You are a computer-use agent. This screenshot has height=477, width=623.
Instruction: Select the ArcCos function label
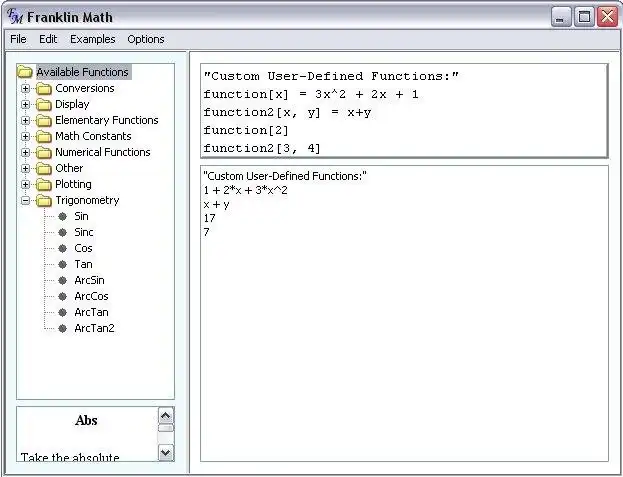pos(91,296)
